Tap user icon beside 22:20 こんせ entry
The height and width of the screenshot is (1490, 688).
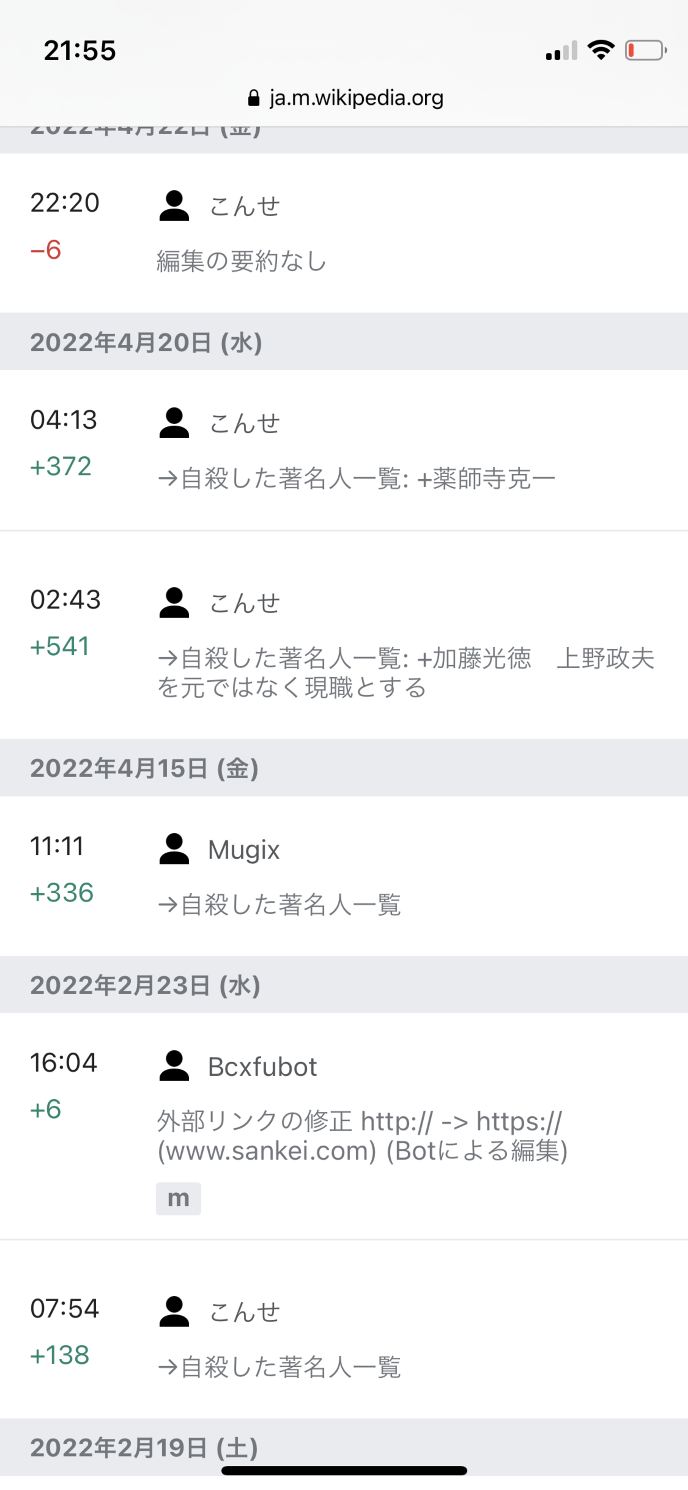click(175, 206)
